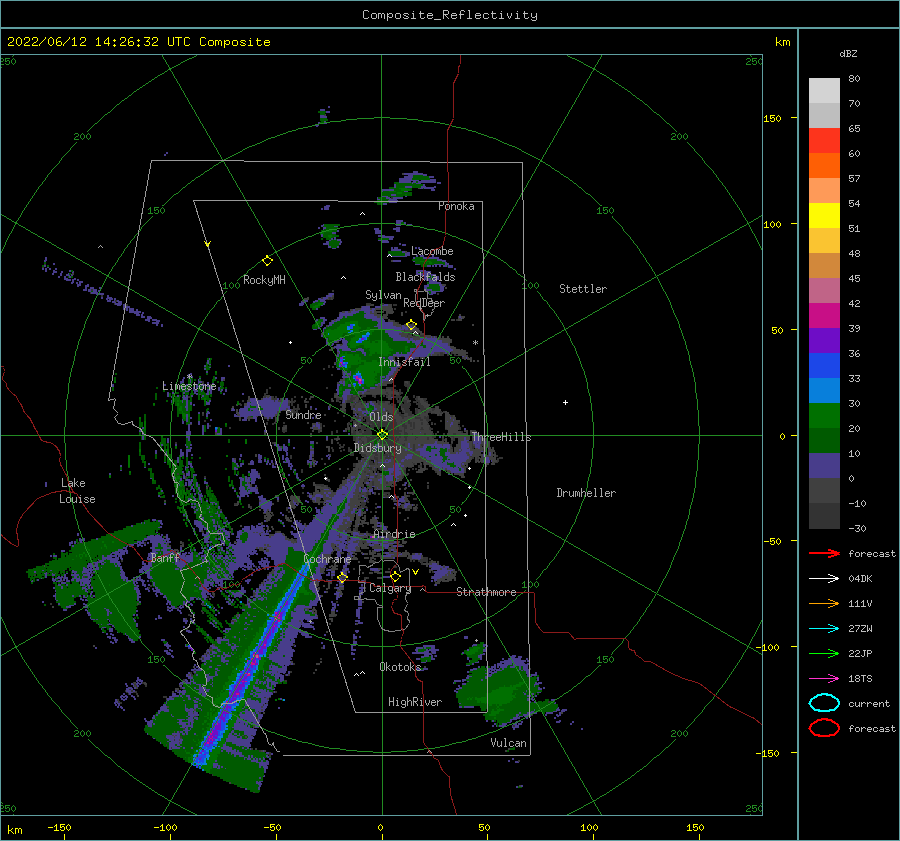Select the white 04DK arrow icon

pos(824,578)
